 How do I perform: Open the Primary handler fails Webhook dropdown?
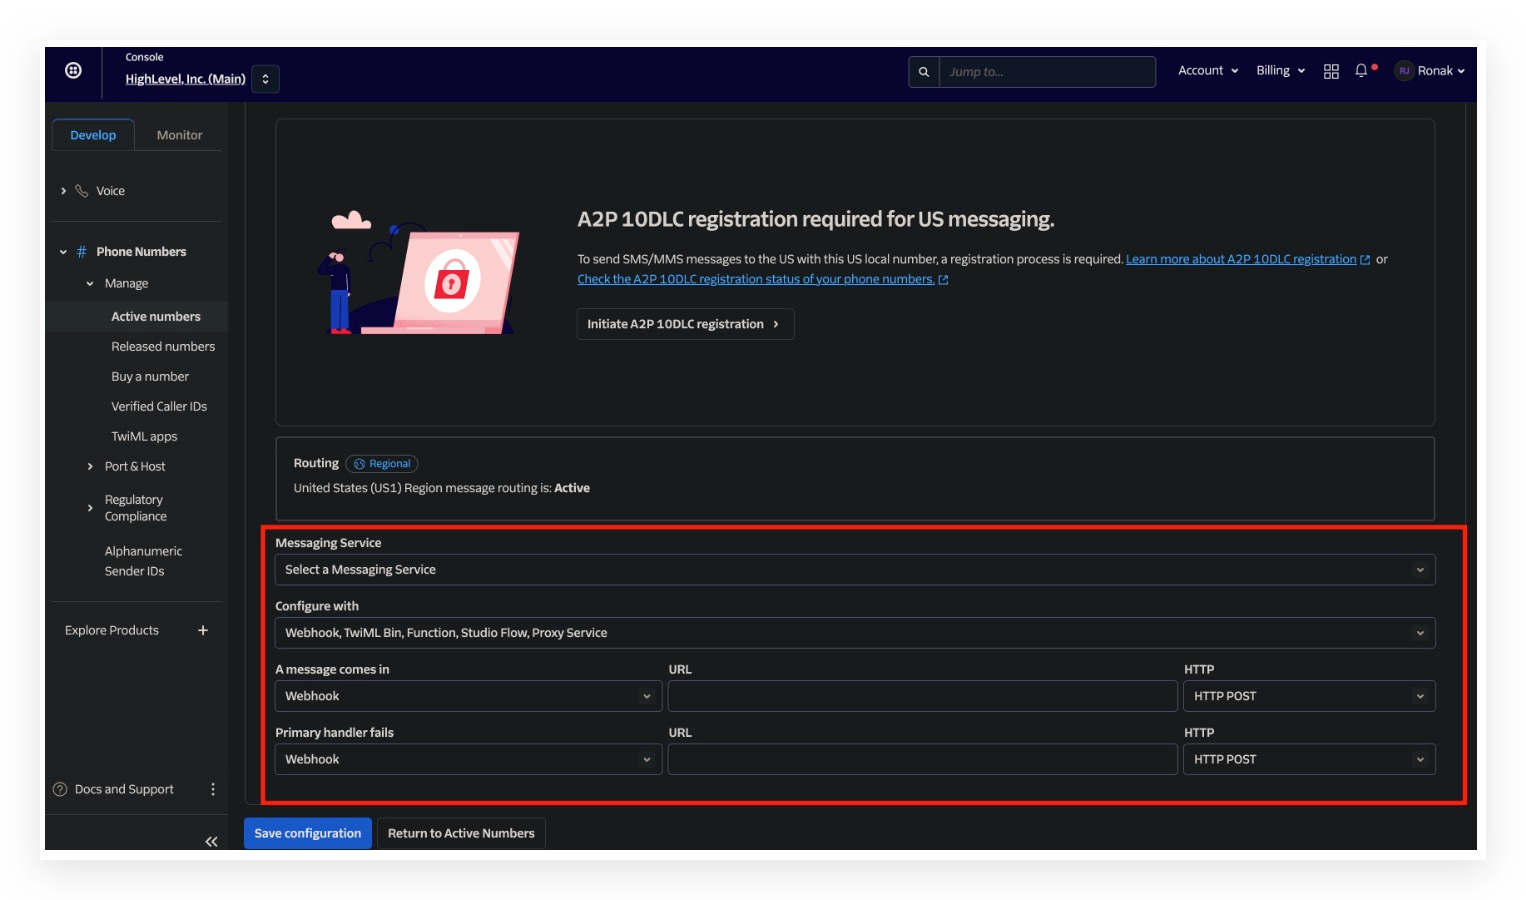pos(468,759)
